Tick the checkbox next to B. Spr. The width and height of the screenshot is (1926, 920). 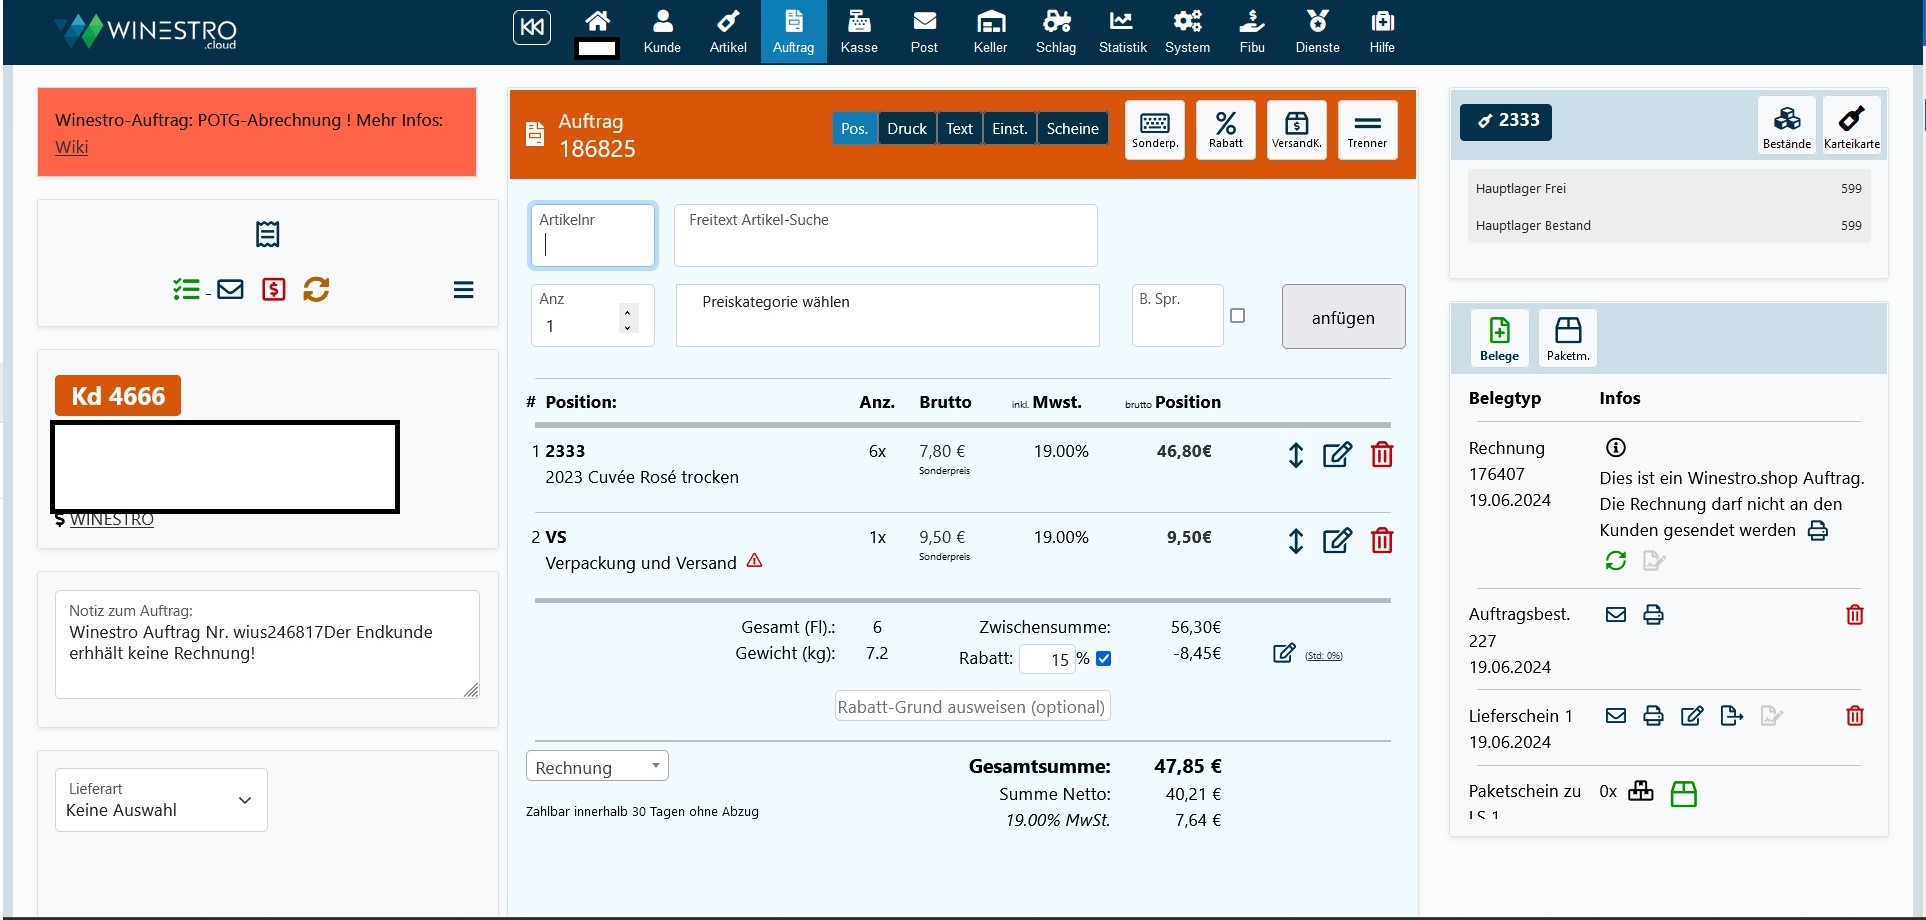click(x=1237, y=316)
